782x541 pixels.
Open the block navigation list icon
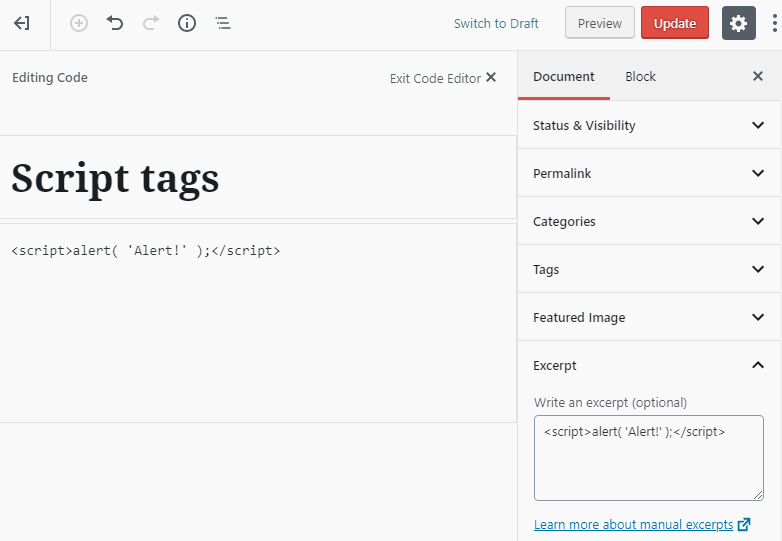pos(223,23)
